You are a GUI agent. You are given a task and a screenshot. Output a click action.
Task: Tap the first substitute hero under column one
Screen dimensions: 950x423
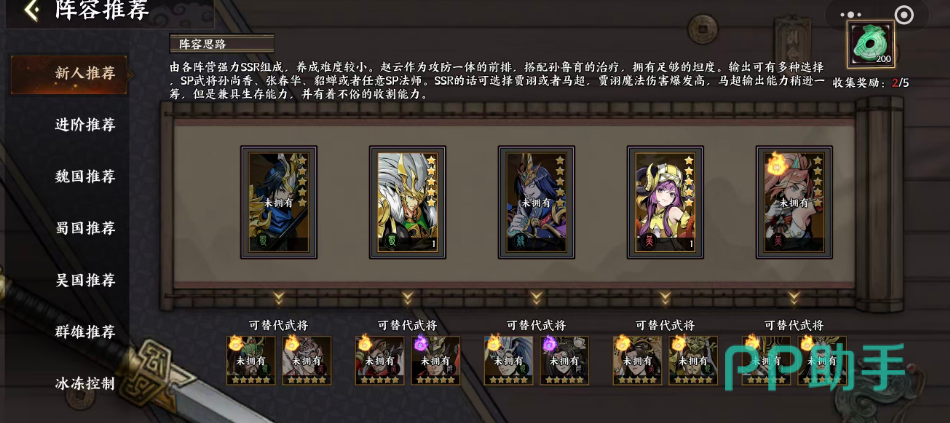[250, 361]
